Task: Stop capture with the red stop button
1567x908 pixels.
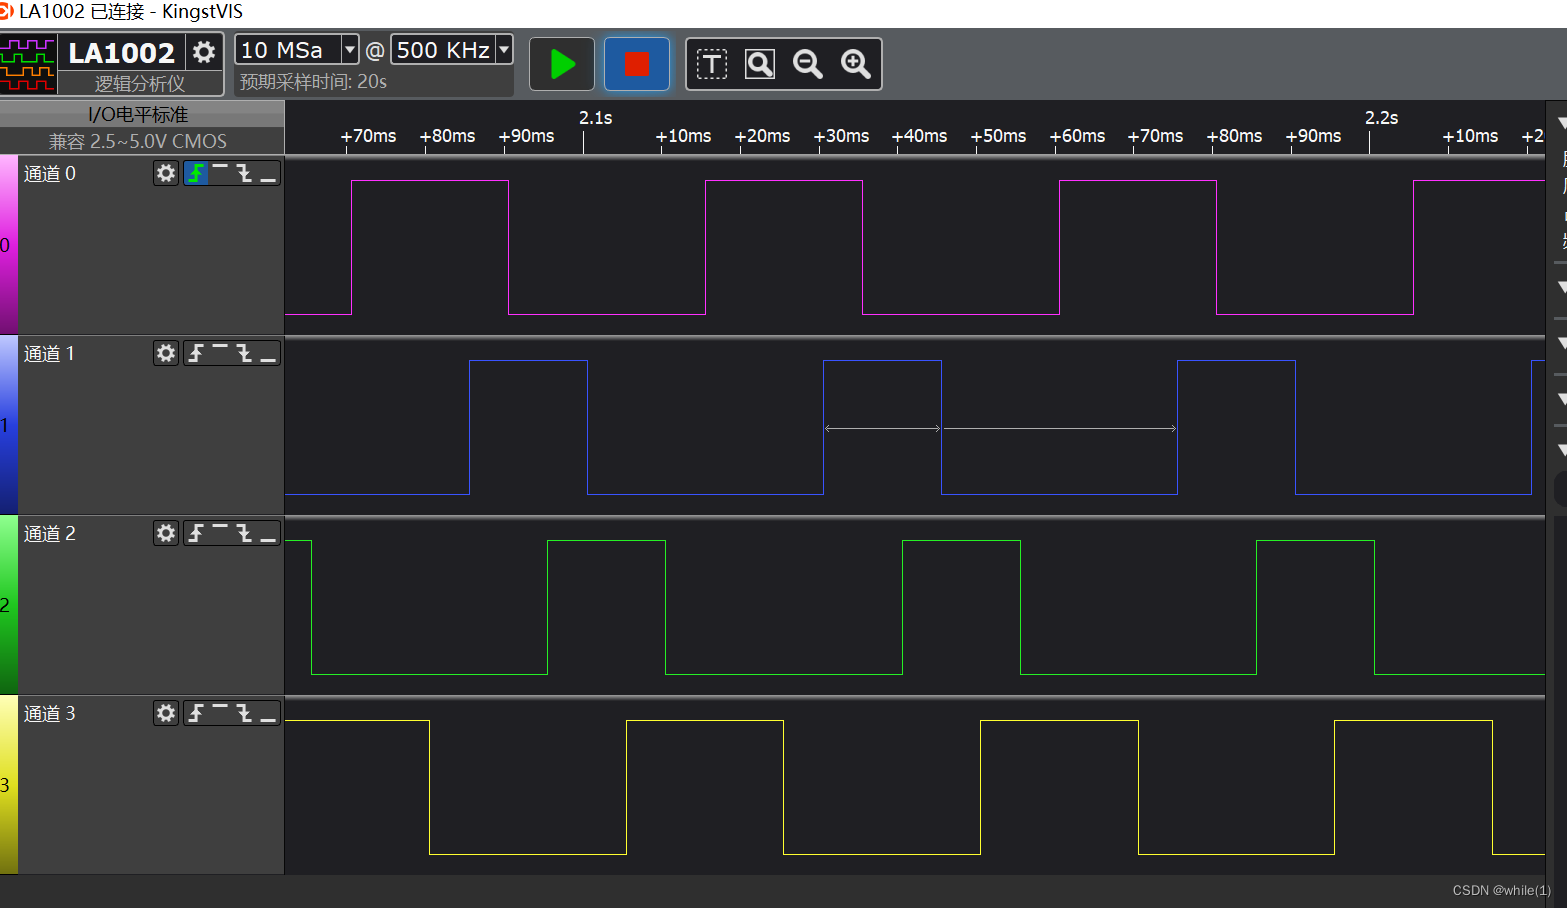Action: point(637,64)
